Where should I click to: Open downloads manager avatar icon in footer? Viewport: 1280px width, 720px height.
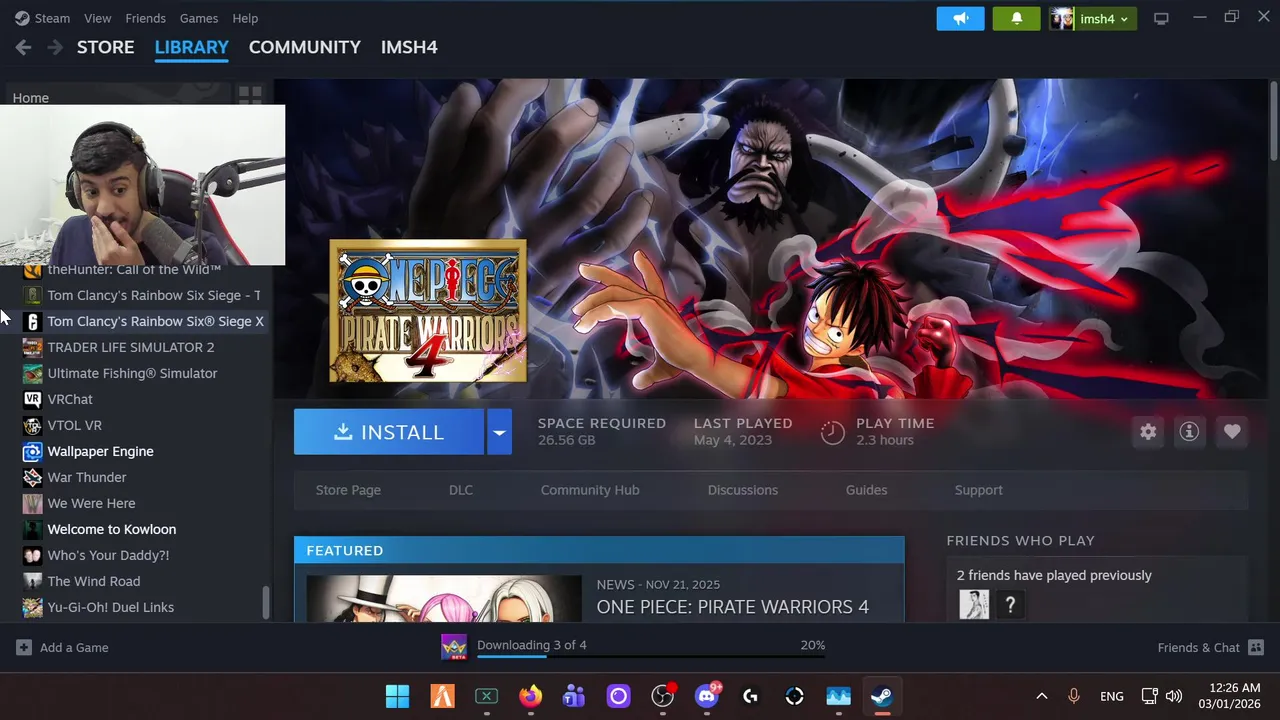click(454, 647)
